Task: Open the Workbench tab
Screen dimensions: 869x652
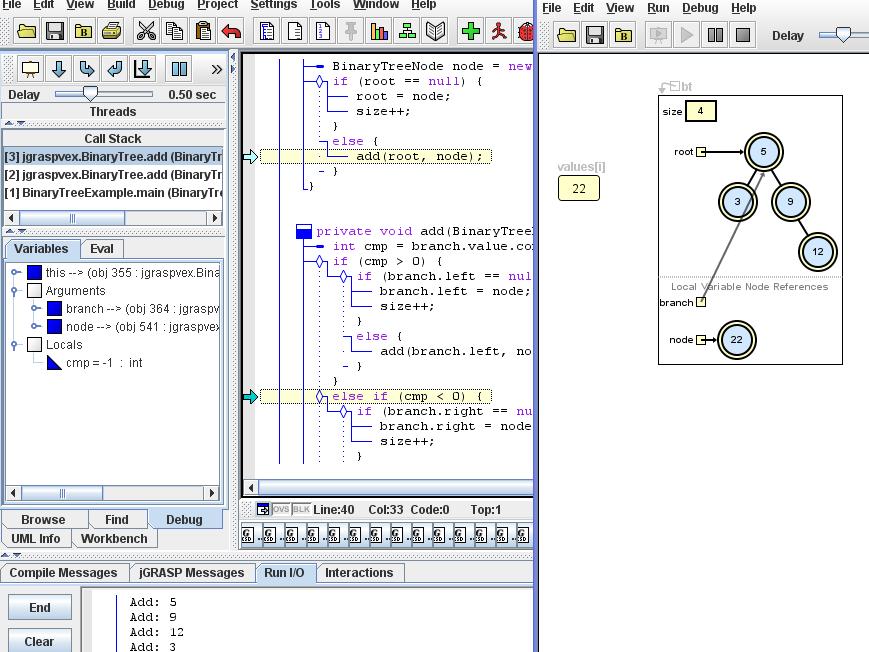Action: click(114, 538)
